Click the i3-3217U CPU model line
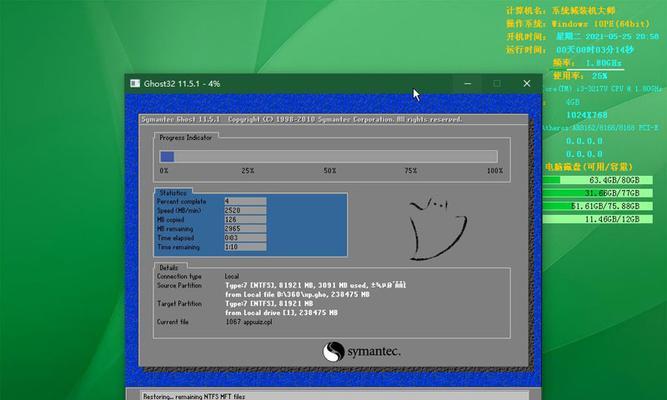This screenshot has width=667, height=400. click(602, 89)
